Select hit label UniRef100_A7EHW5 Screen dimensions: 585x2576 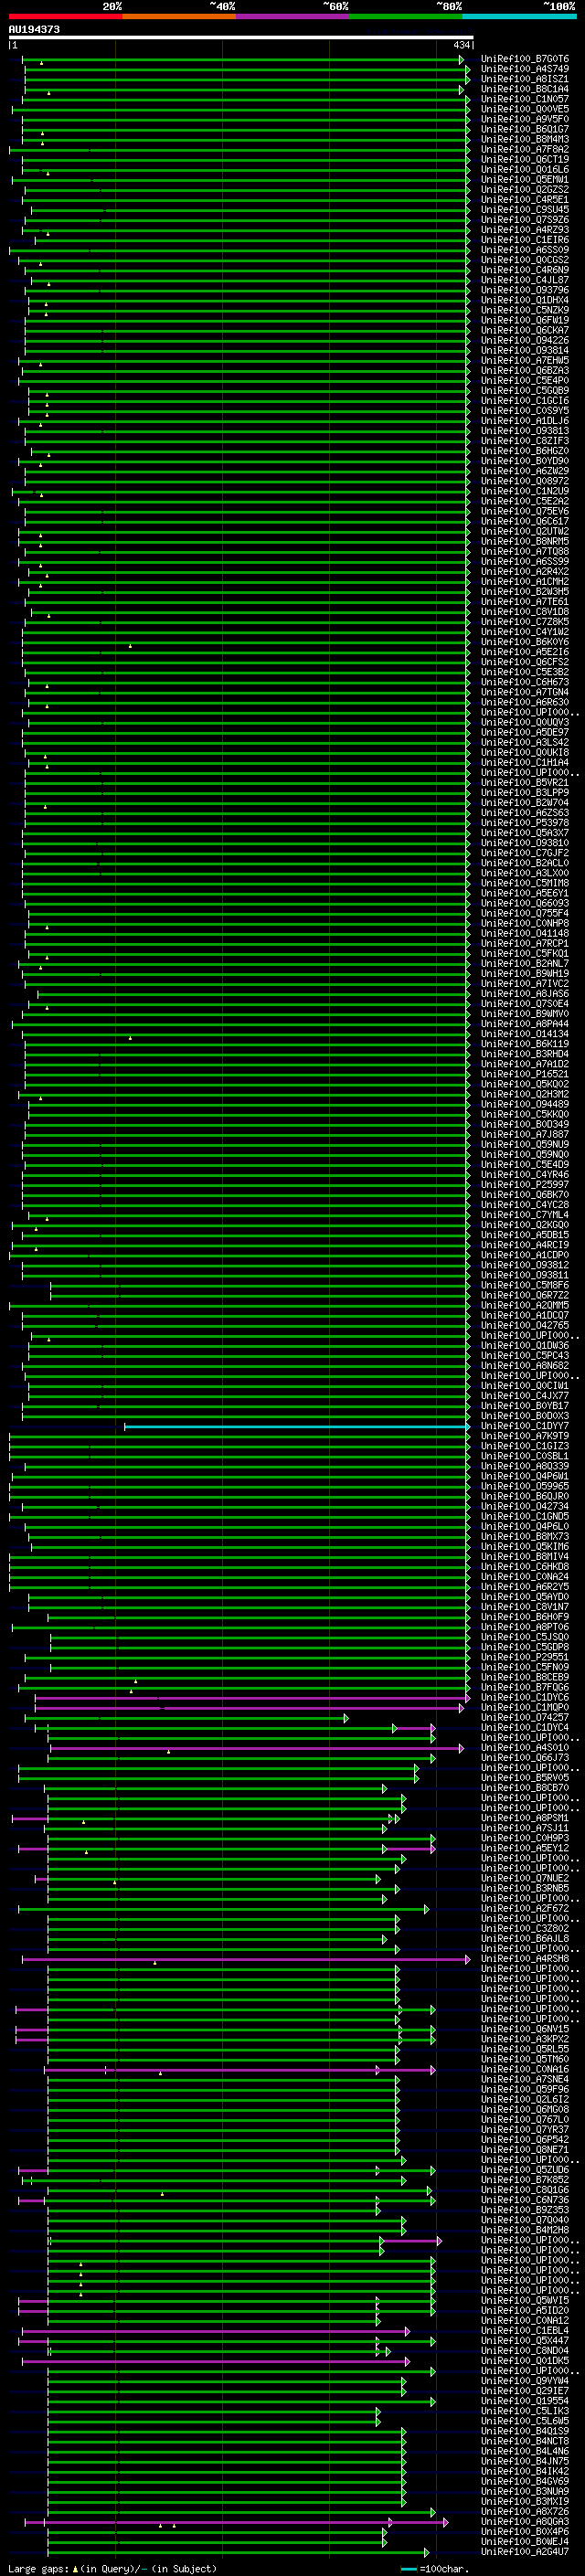point(525,360)
